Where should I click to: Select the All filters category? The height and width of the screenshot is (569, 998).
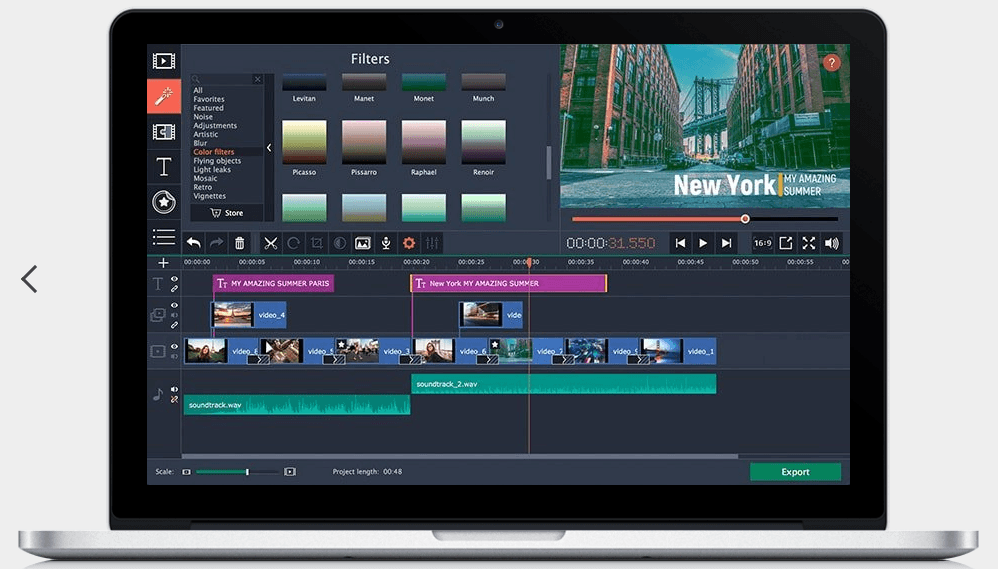pos(198,90)
